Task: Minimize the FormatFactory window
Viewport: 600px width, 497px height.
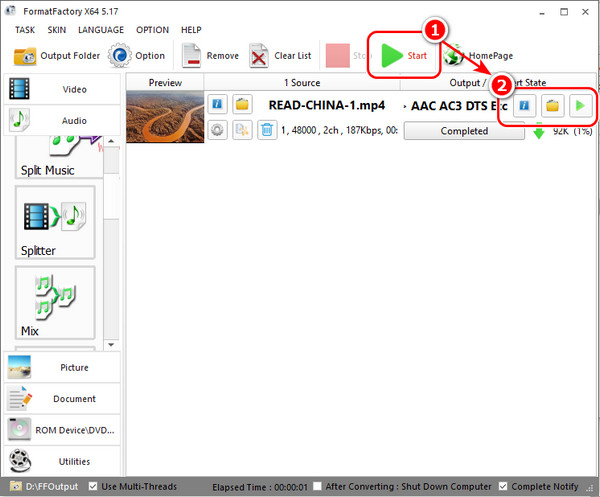Action: pos(542,12)
